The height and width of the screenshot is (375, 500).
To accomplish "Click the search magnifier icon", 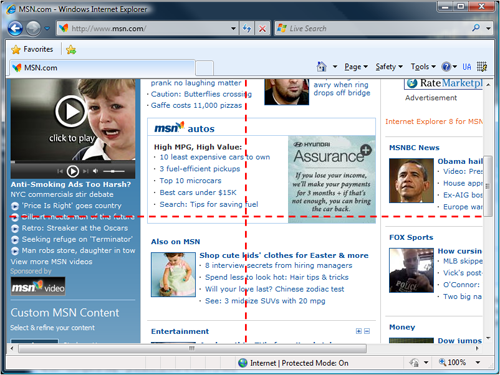I will click(476, 28).
